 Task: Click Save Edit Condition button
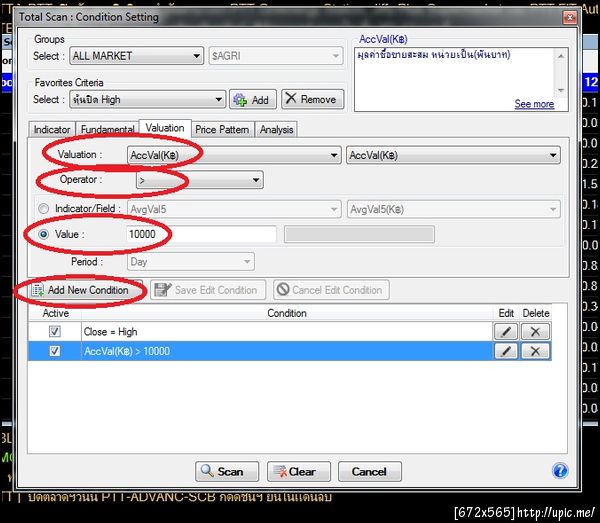coord(208,290)
